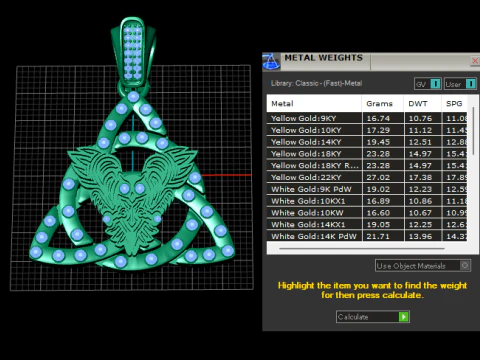This screenshot has height=360, width=480.
Task: Select the Yellow Gold:22KY row
Action: 367,177
